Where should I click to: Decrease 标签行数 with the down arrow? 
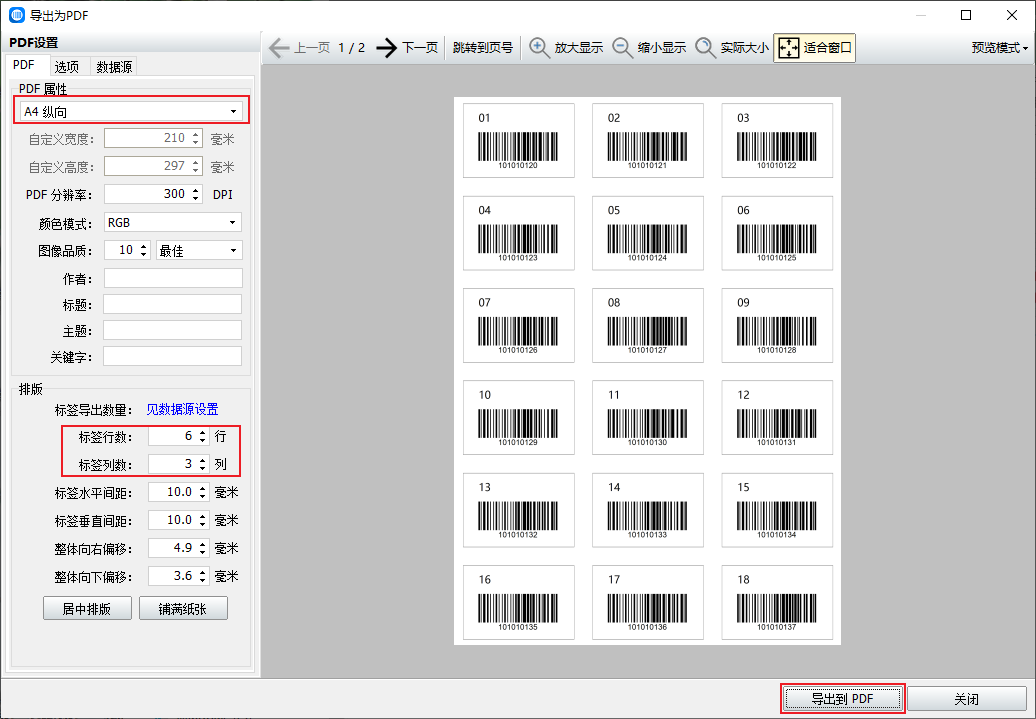(203, 440)
